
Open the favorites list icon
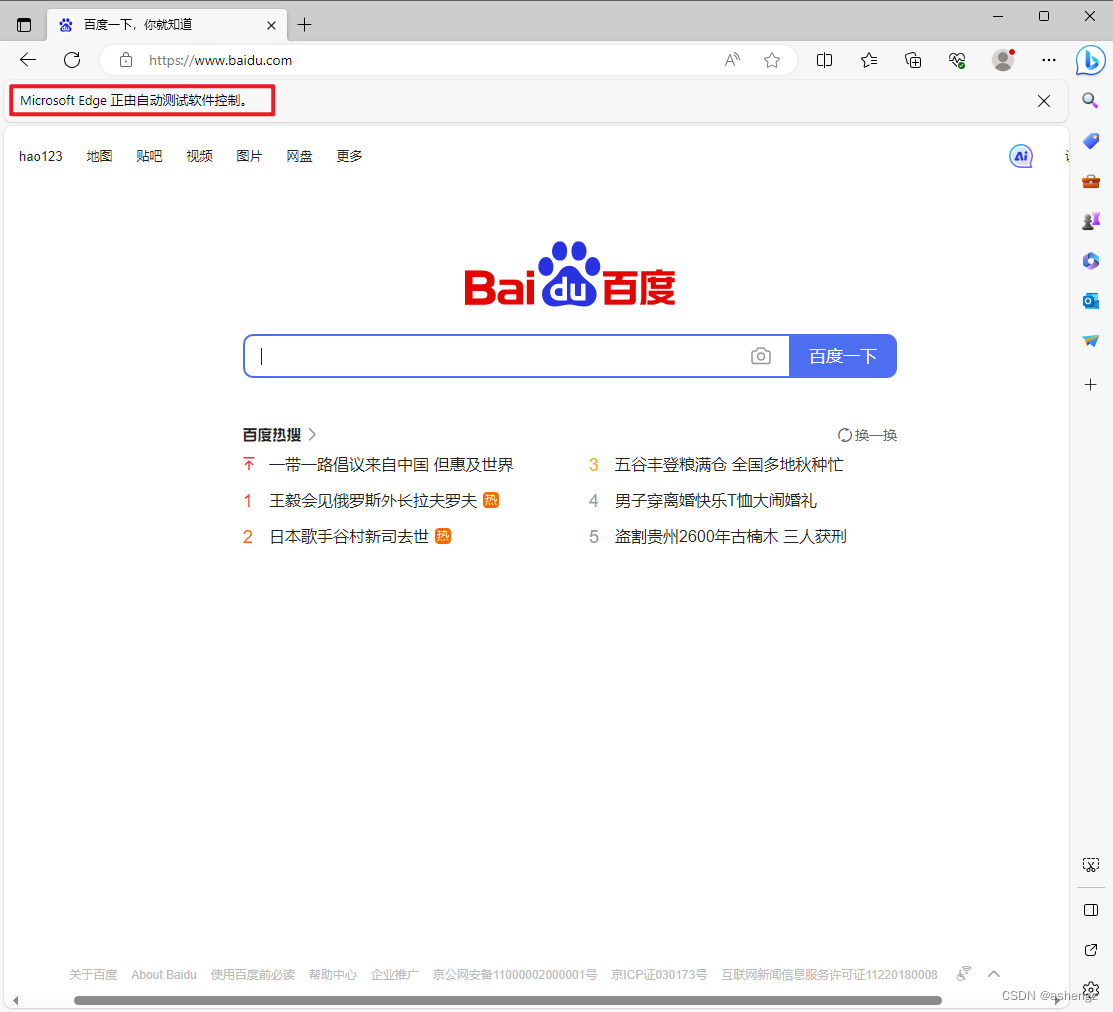(x=869, y=60)
